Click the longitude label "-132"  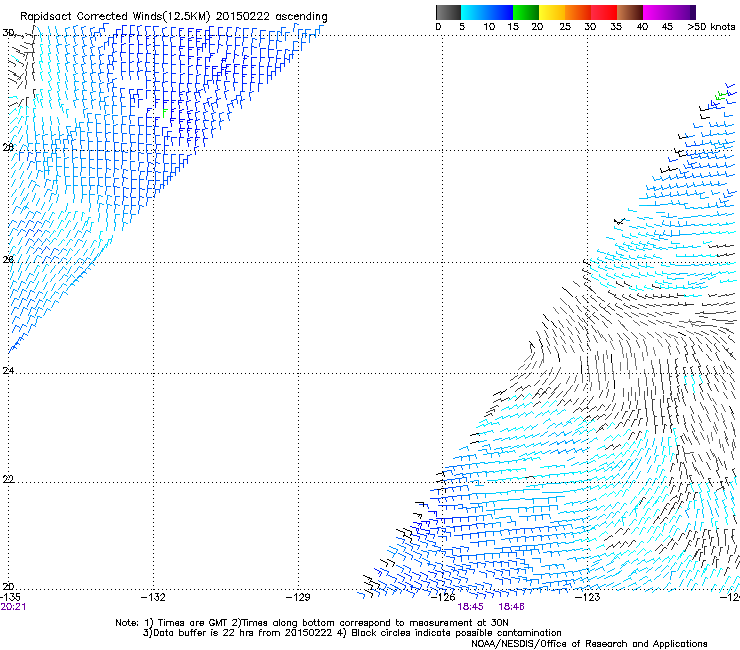153,597
